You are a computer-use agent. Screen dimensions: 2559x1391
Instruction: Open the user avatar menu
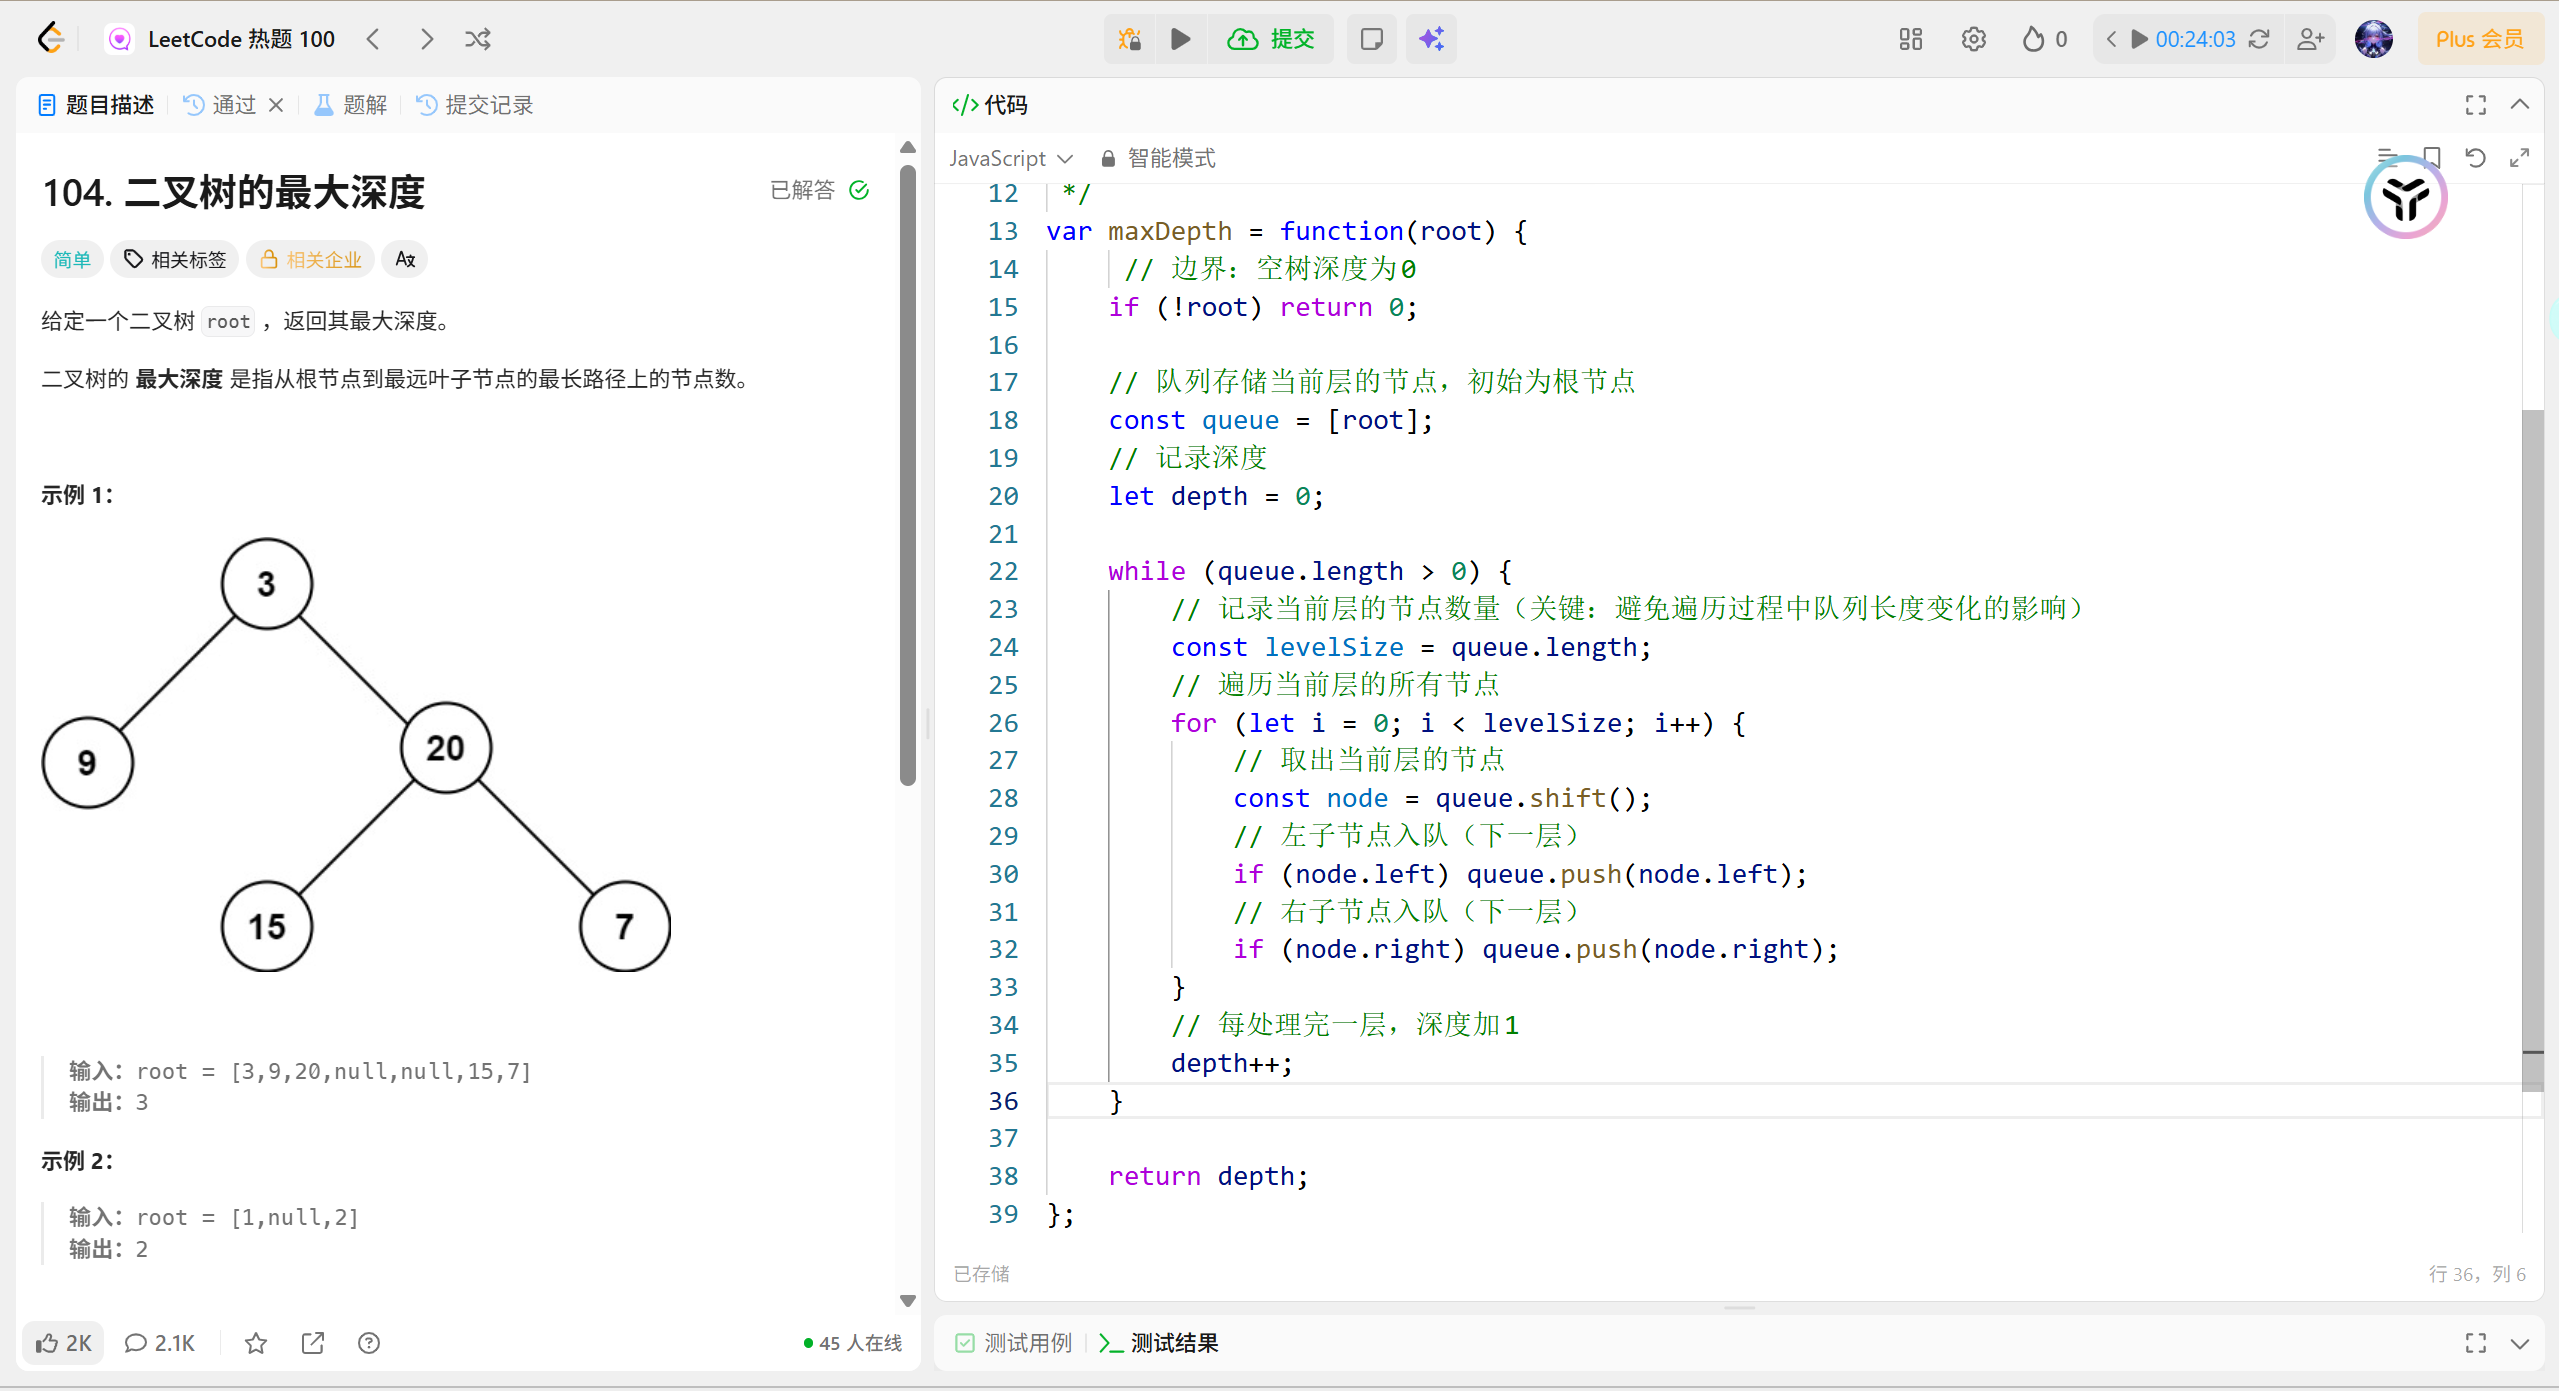(2373, 39)
